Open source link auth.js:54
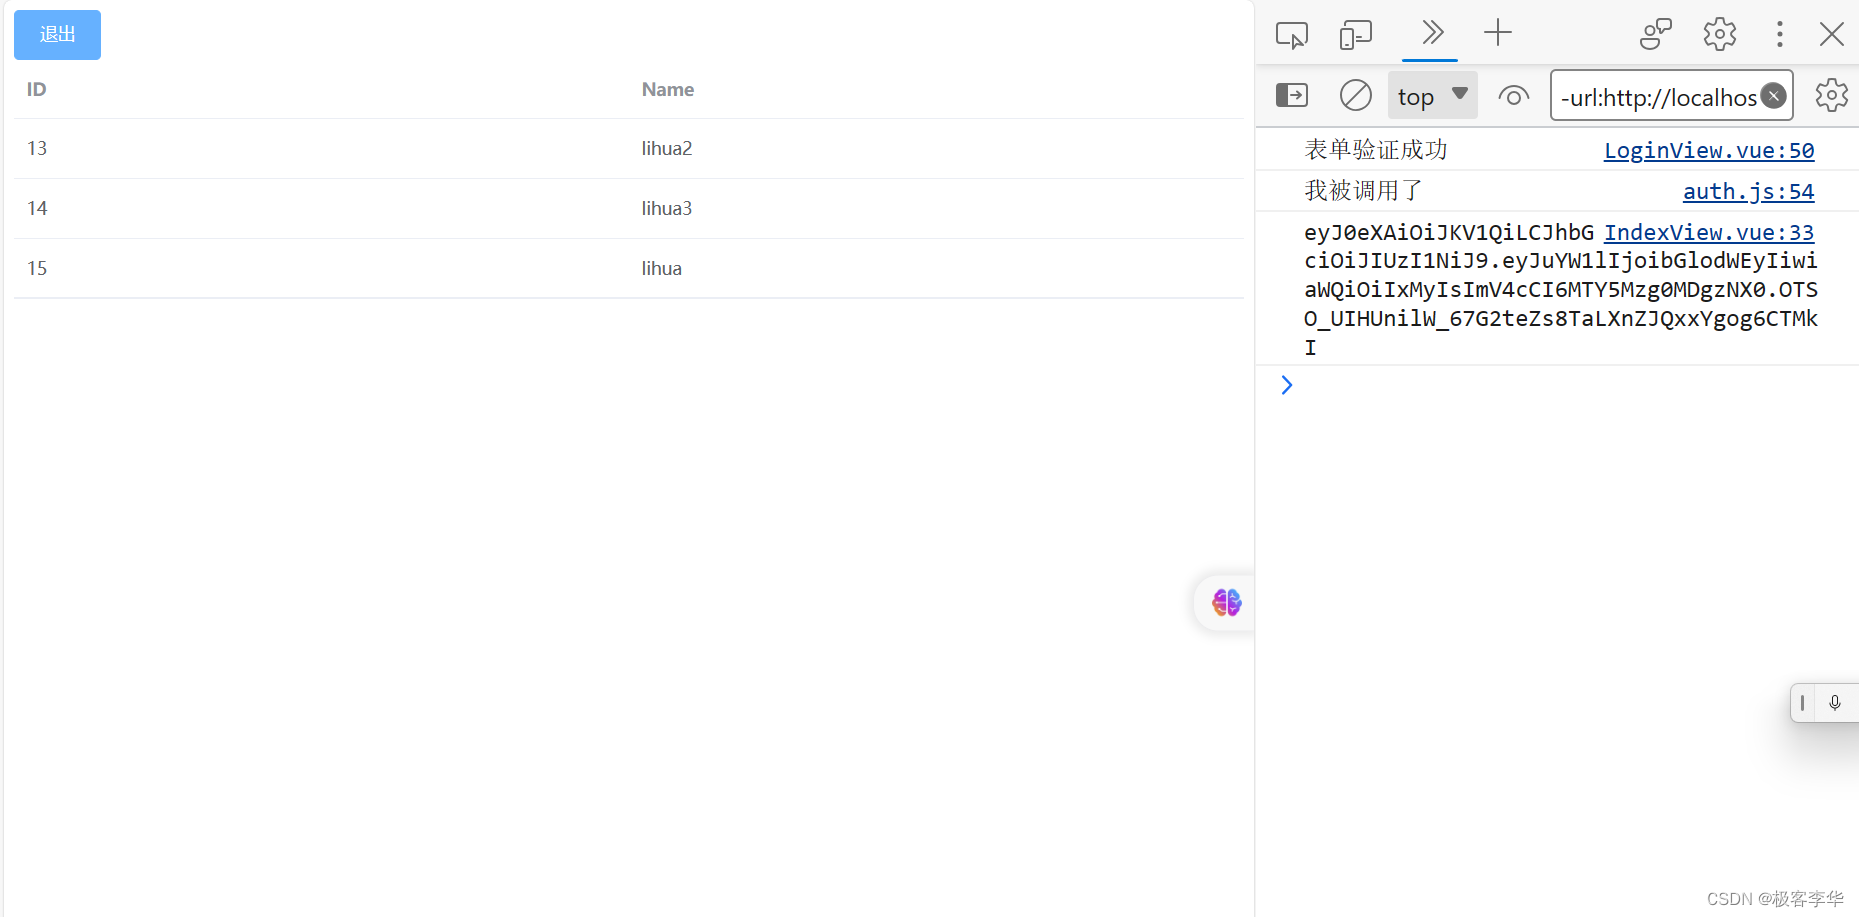This screenshot has width=1859, height=917. (1748, 191)
